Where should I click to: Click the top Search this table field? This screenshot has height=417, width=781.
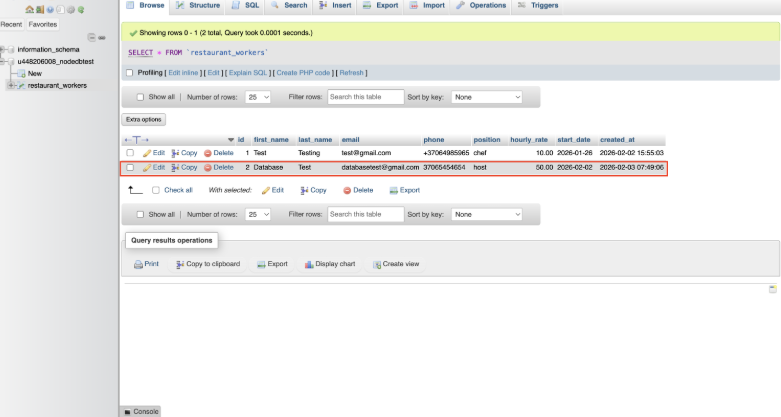(364, 97)
